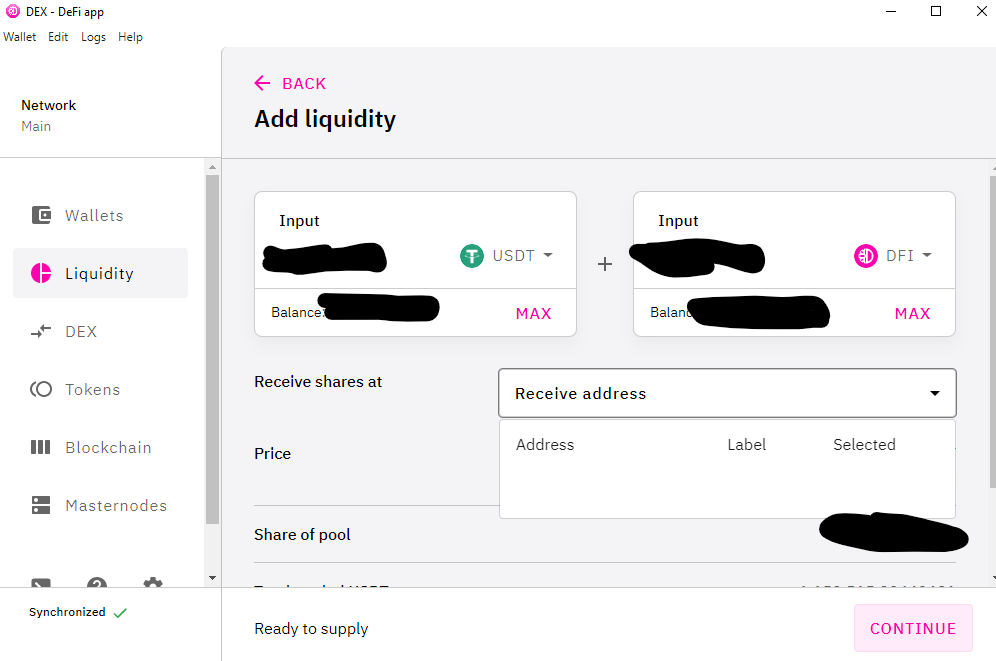This screenshot has width=996, height=661.
Task: Click the pink DFI token icon
Action: pos(866,256)
